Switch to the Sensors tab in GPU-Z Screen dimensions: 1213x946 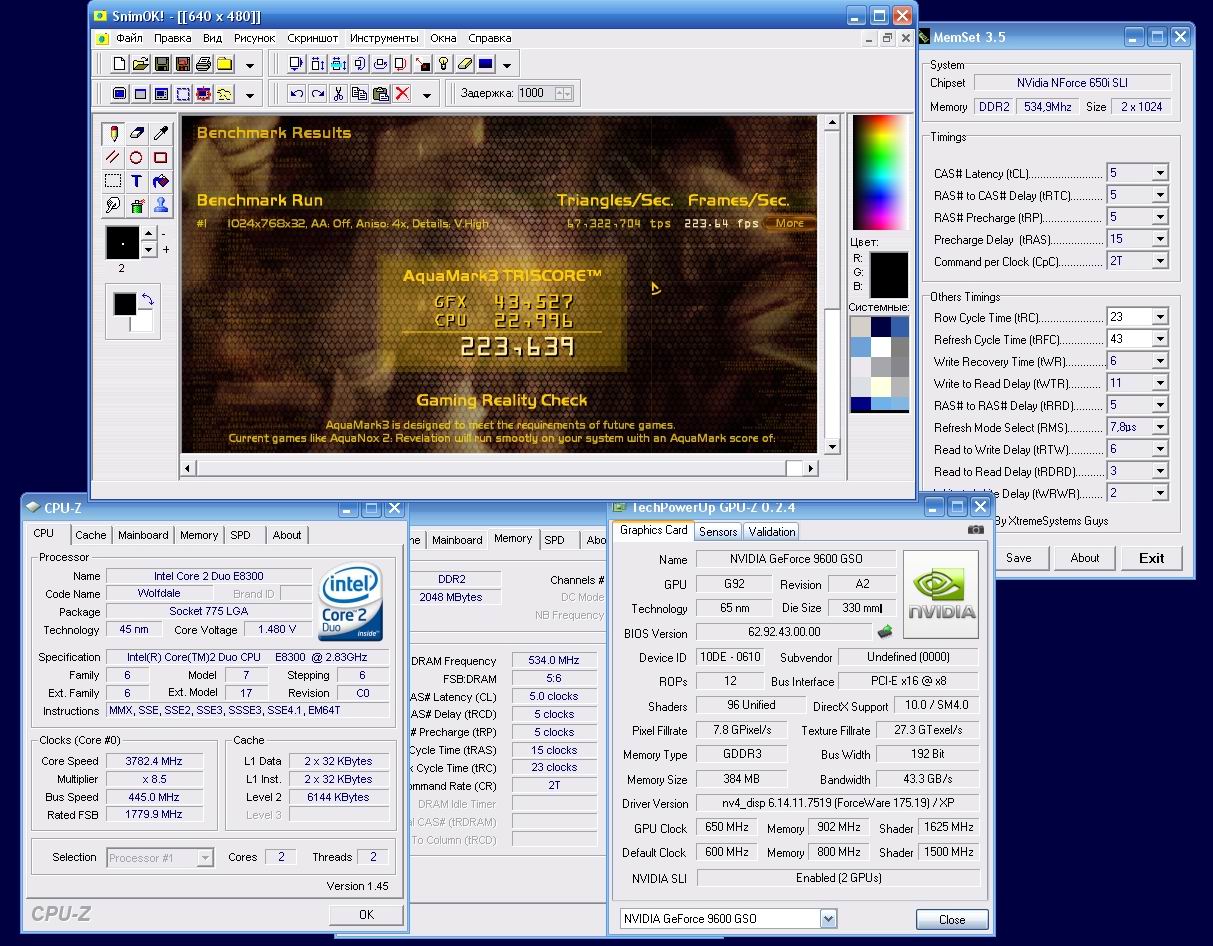tap(718, 531)
